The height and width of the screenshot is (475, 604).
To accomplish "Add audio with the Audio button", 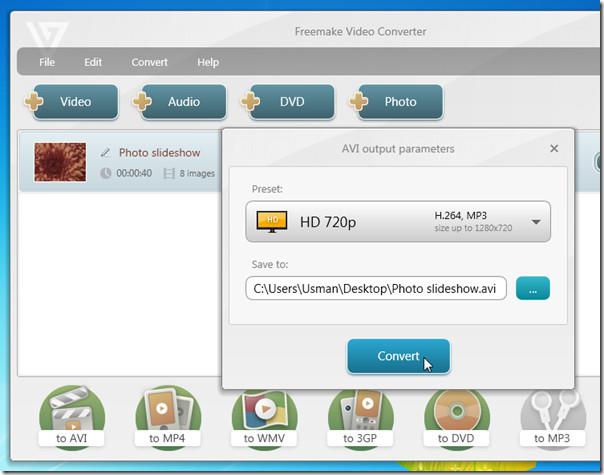I will click(x=180, y=102).
